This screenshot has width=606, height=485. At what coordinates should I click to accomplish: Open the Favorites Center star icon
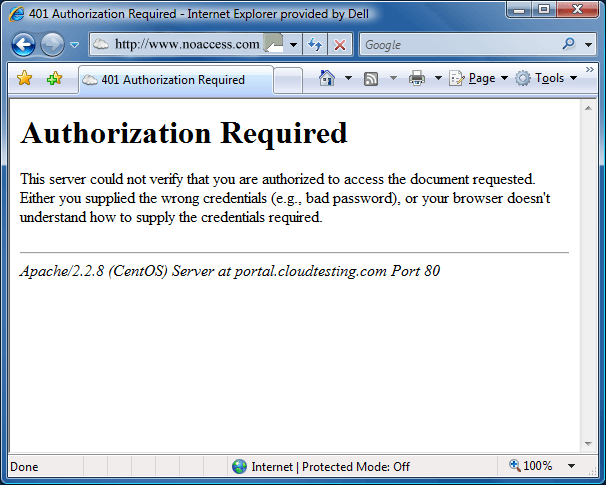[x=24, y=78]
